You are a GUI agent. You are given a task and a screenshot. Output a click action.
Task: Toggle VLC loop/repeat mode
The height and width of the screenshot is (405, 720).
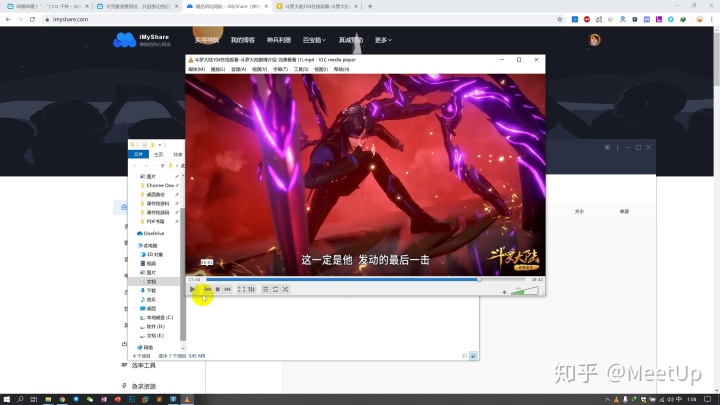coord(276,289)
